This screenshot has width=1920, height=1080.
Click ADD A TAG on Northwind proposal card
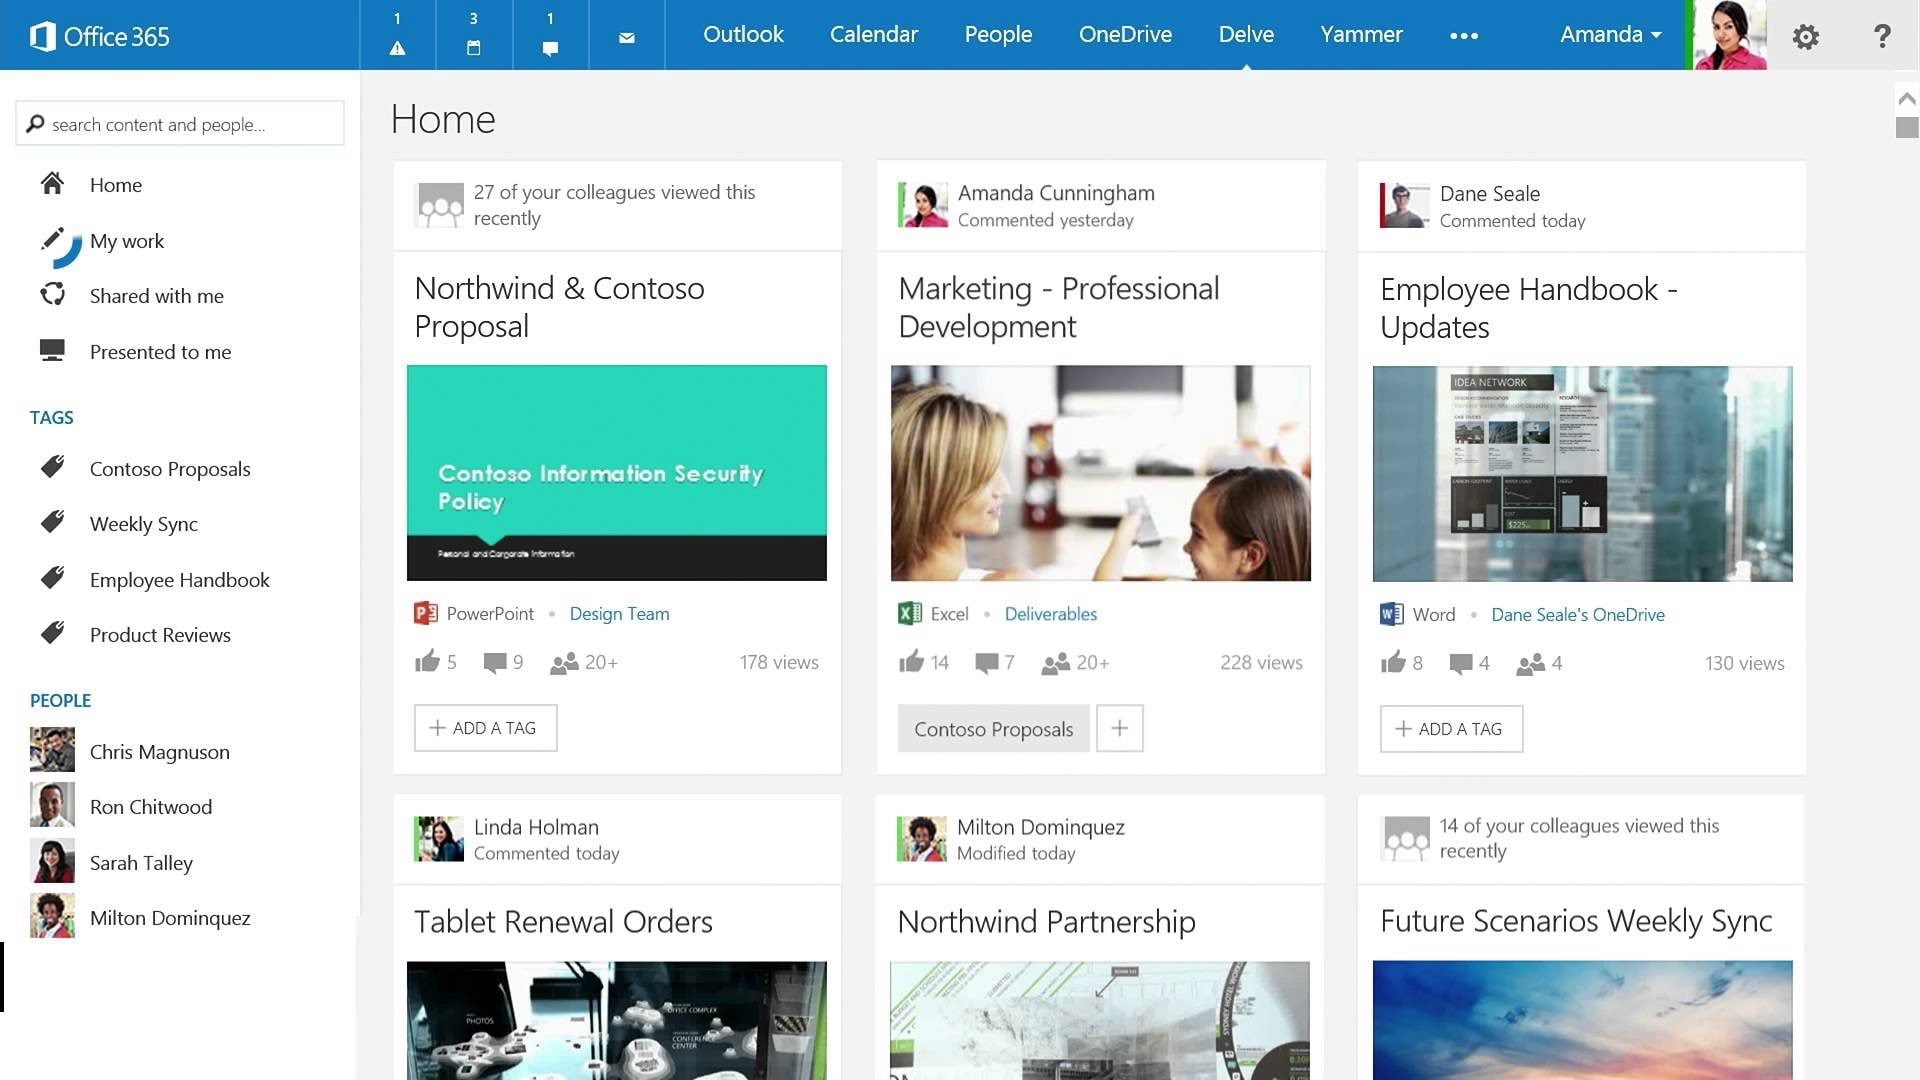(x=485, y=728)
